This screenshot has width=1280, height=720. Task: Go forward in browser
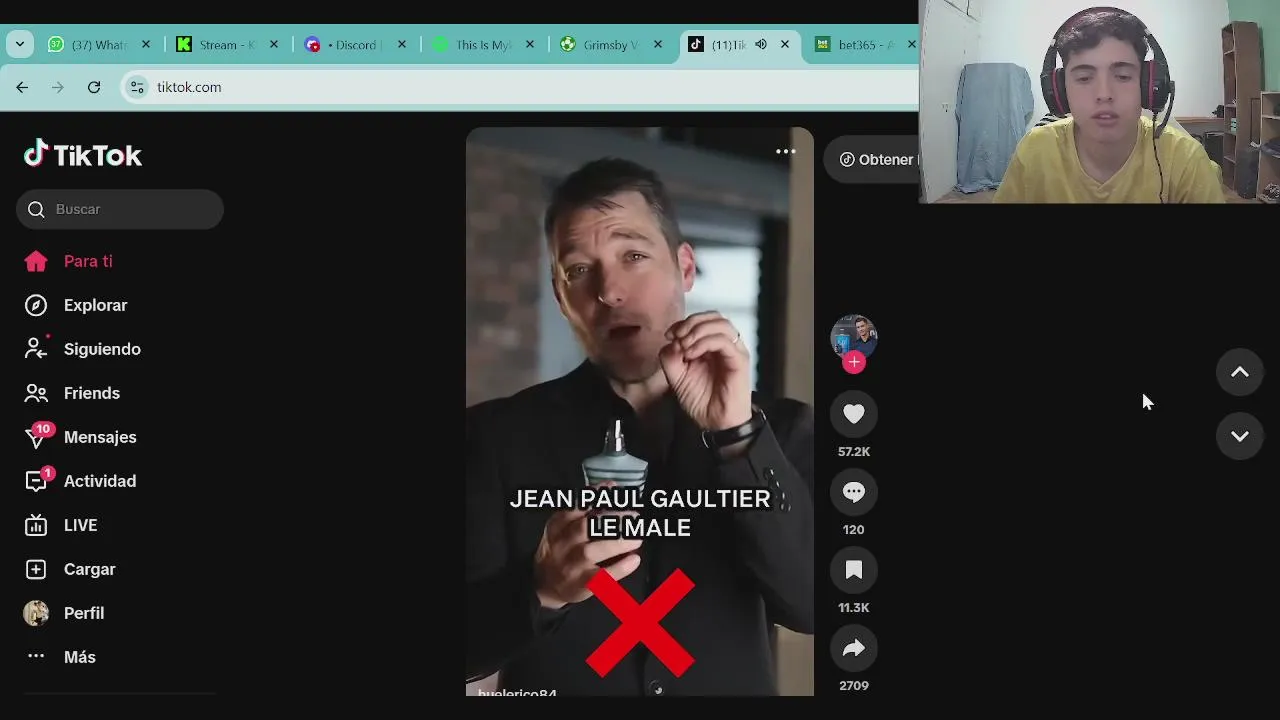tap(58, 87)
